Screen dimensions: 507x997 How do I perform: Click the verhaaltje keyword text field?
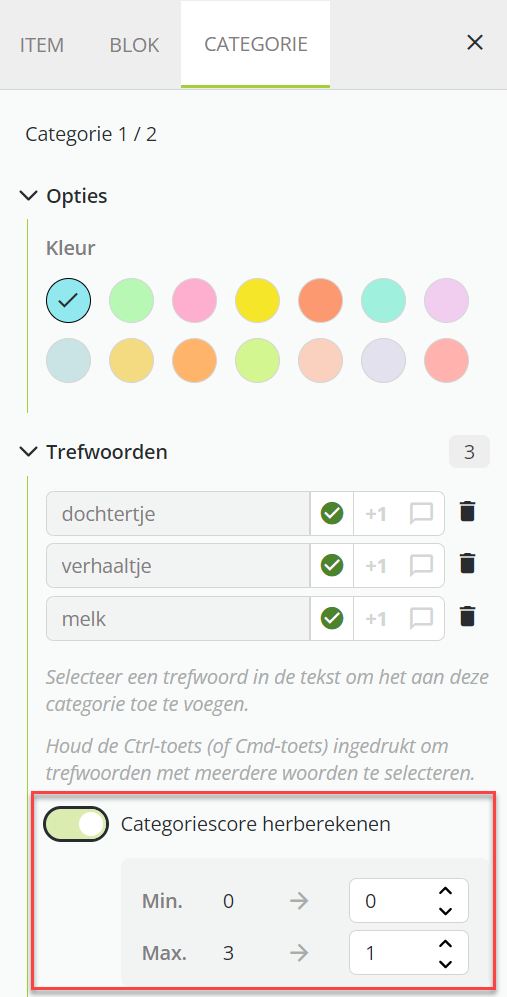[178, 565]
